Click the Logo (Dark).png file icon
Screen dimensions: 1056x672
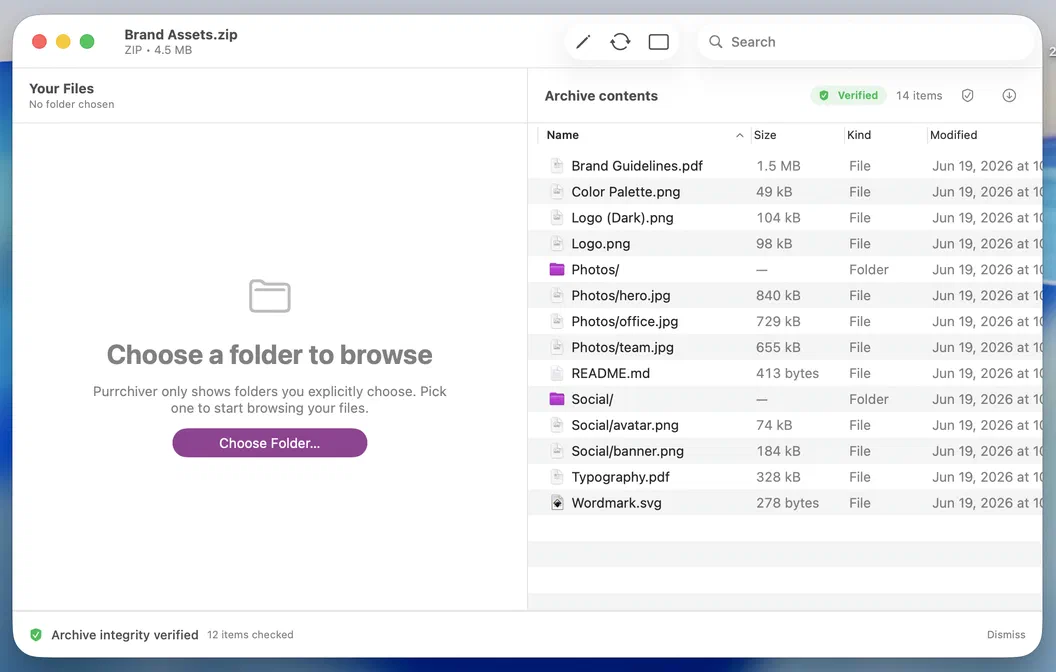(557, 217)
